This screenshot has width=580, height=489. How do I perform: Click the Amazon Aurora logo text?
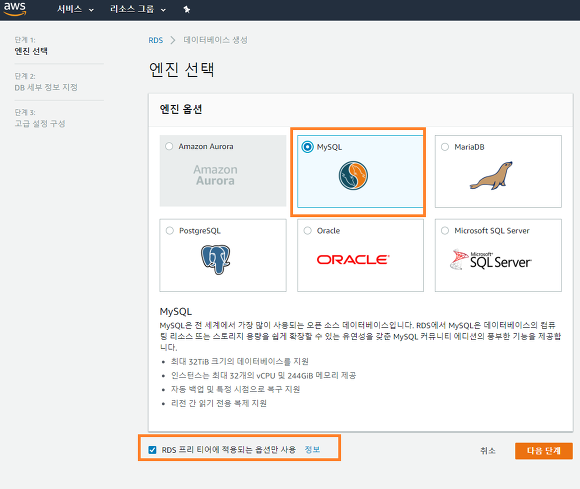tap(215, 175)
